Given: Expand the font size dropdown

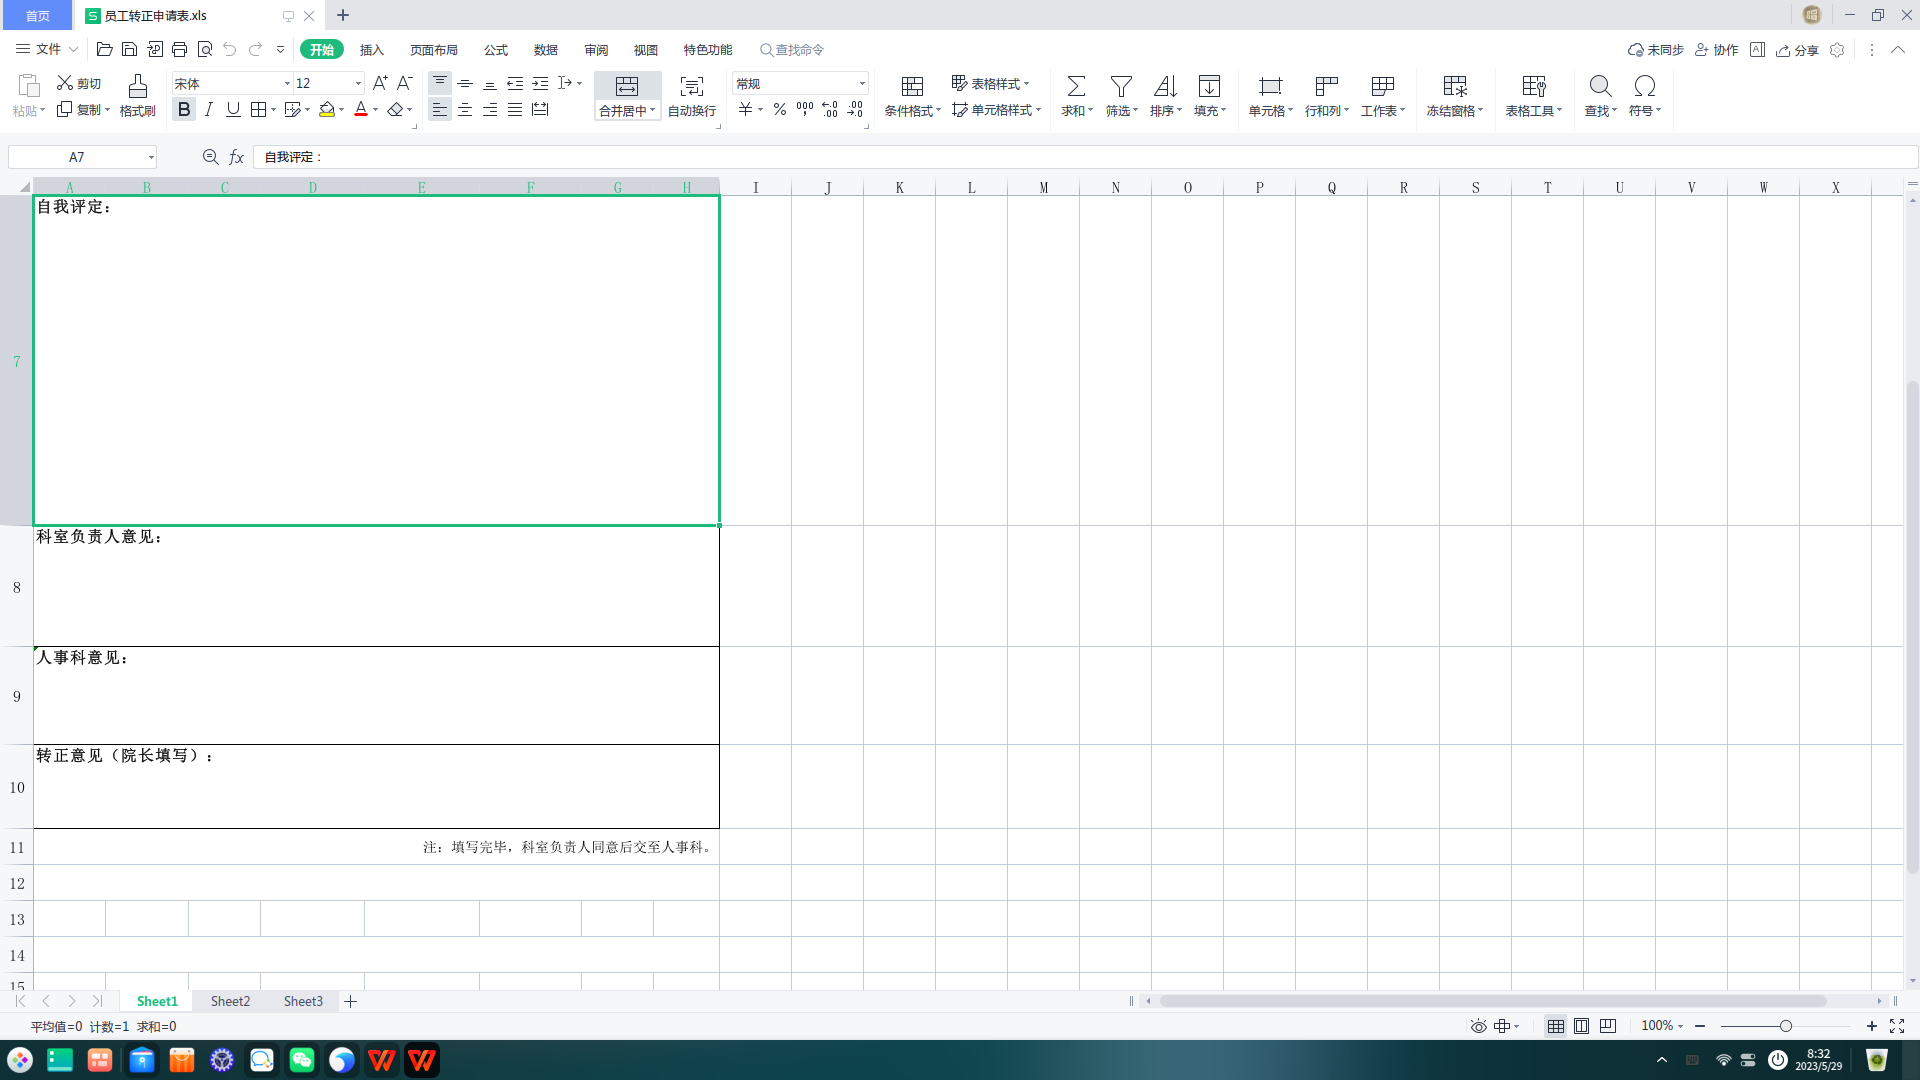Looking at the screenshot, I should pyautogui.click(x=359, y=83).
